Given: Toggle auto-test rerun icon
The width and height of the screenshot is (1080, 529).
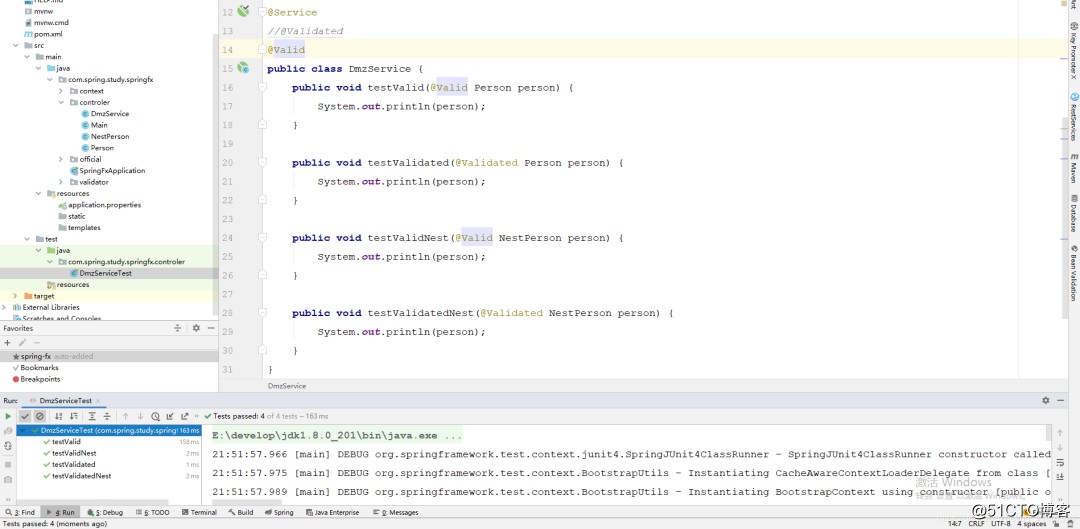Looking at the screenshot, I should (x=8, y=446).
